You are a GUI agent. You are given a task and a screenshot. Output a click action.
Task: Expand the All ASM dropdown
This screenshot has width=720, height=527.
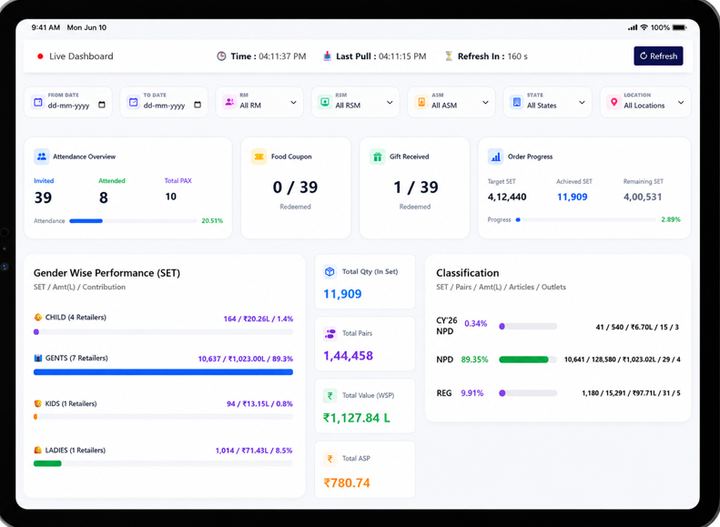tap(451, 102)
